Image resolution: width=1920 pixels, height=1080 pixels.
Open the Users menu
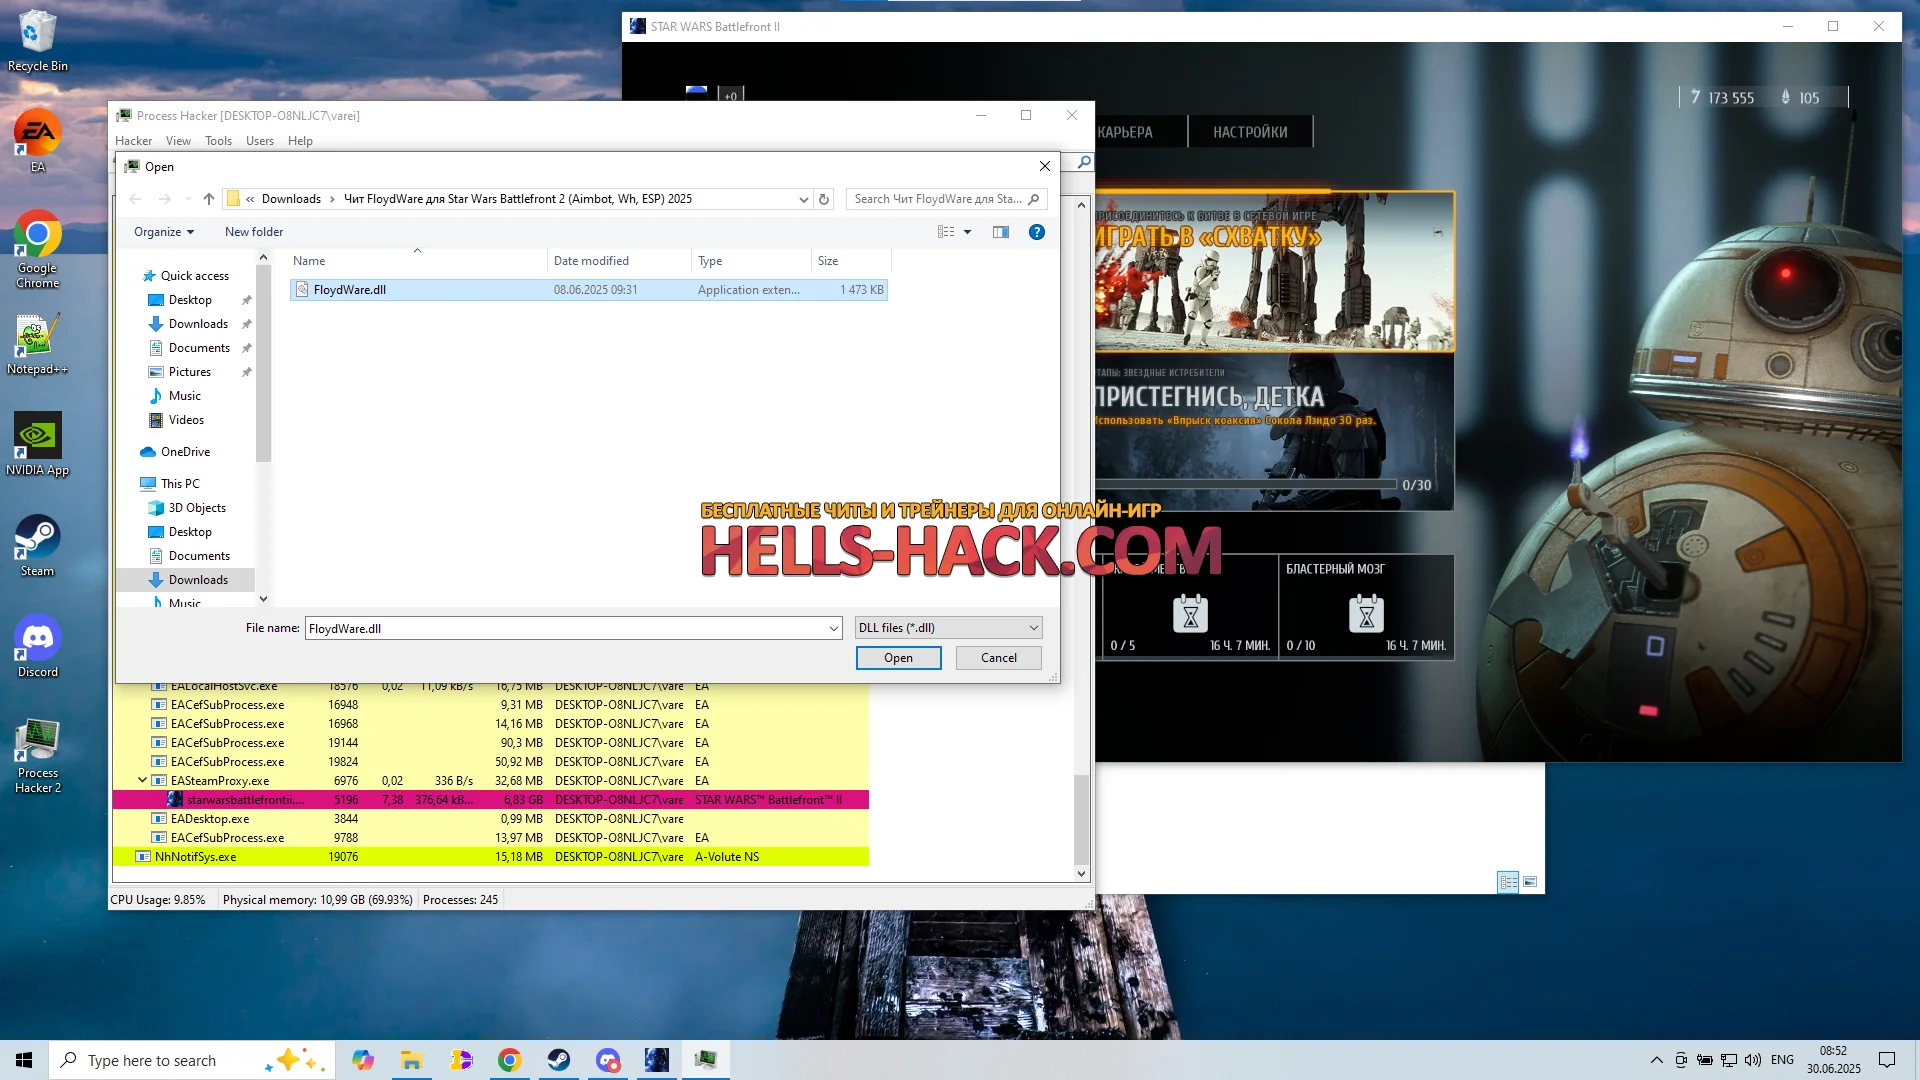coord(260,141)
